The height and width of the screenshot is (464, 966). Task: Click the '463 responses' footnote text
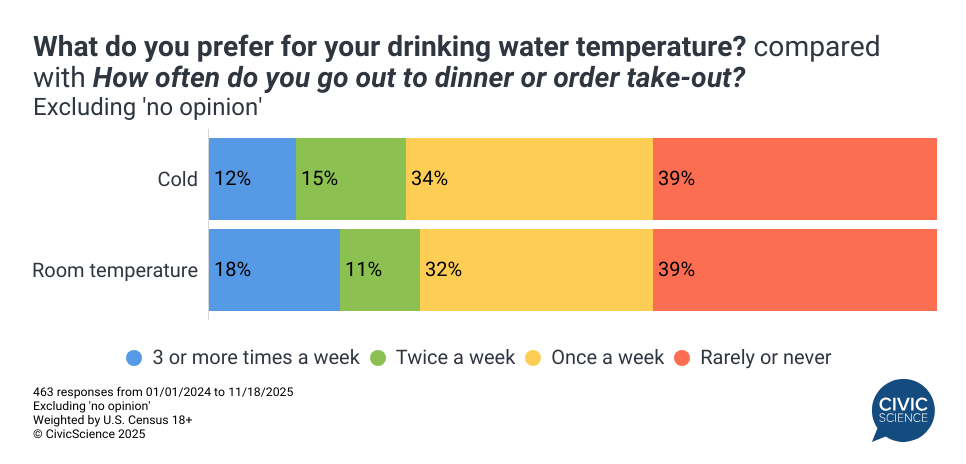(x=137, y=392)
